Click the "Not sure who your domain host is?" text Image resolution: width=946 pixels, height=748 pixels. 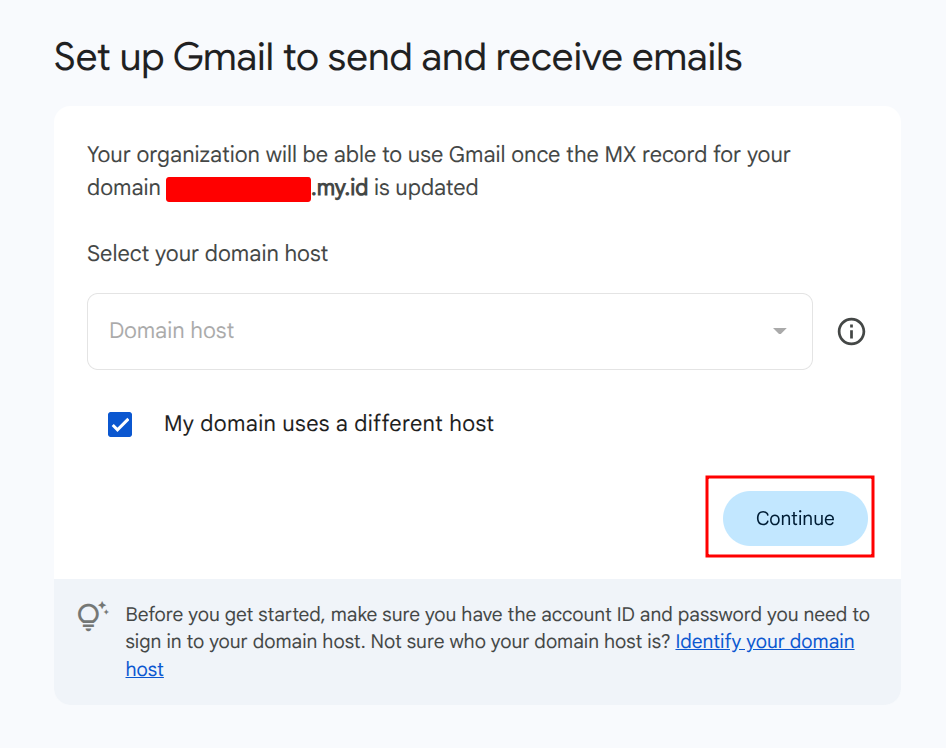coord(520,642)
